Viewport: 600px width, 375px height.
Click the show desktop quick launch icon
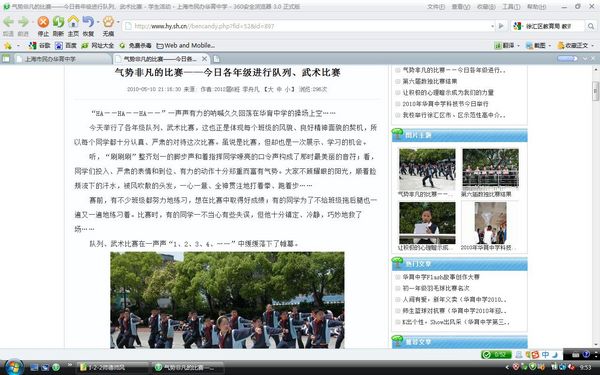tap(34, 367)
